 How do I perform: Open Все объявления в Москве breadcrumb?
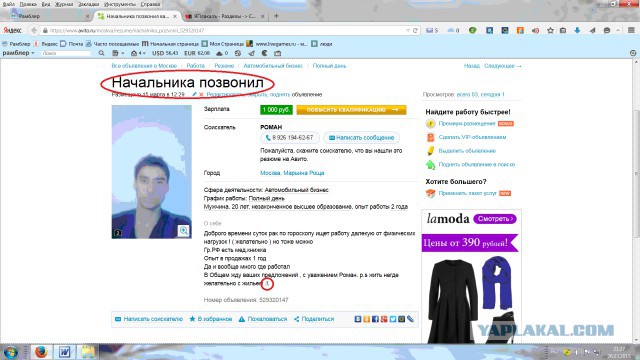coord(144,66)
